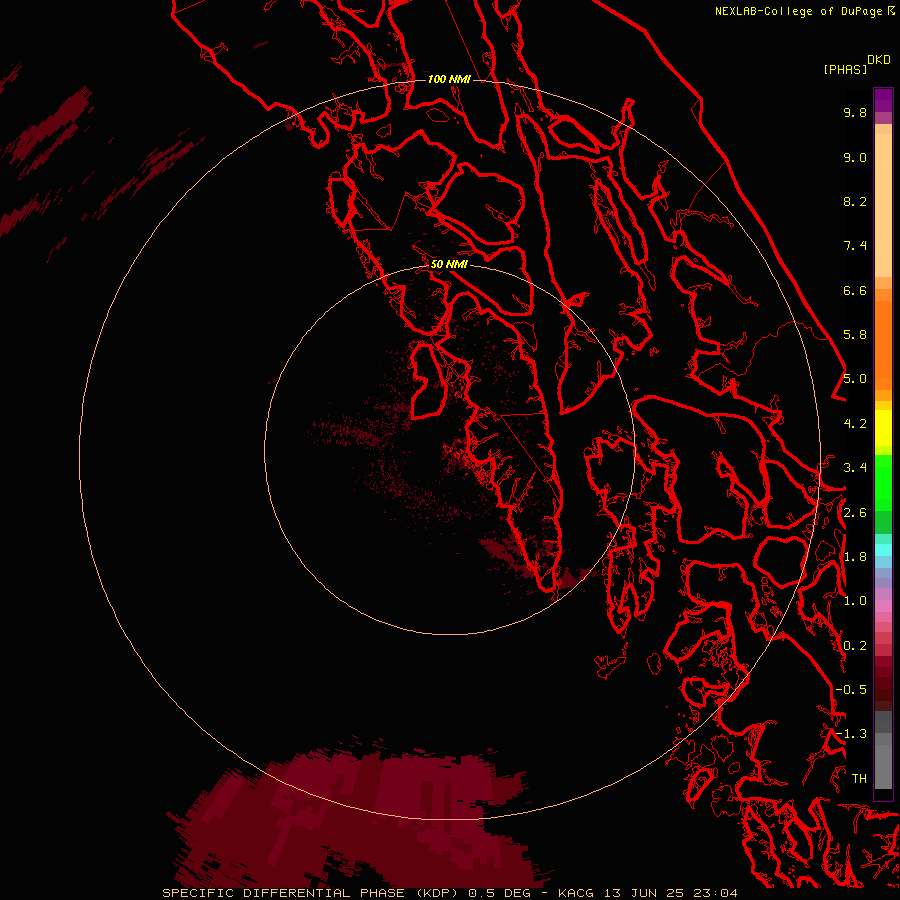Select the cyan band of the color bar
The image size is (900, 900).
(x=883, y=550)
